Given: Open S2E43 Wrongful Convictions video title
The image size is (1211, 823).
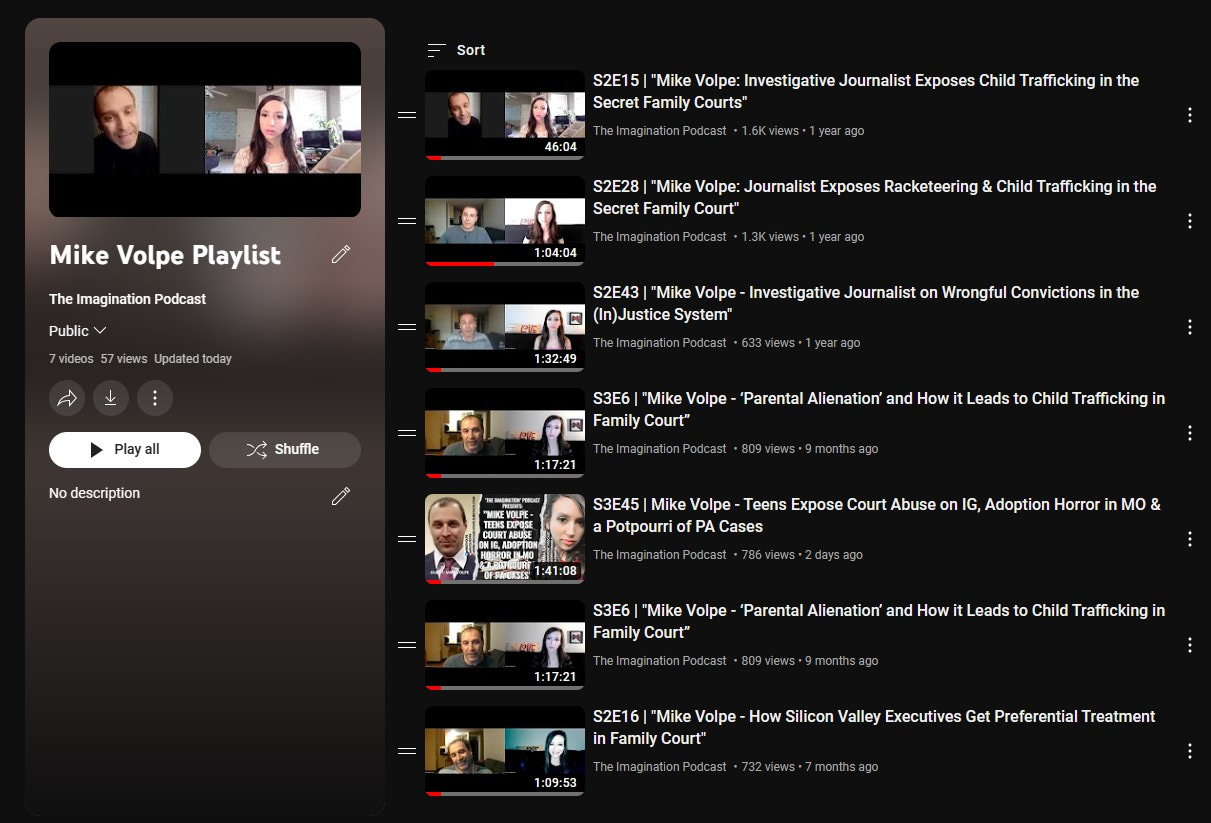Looking at the screenshot, I should (866, 303).
